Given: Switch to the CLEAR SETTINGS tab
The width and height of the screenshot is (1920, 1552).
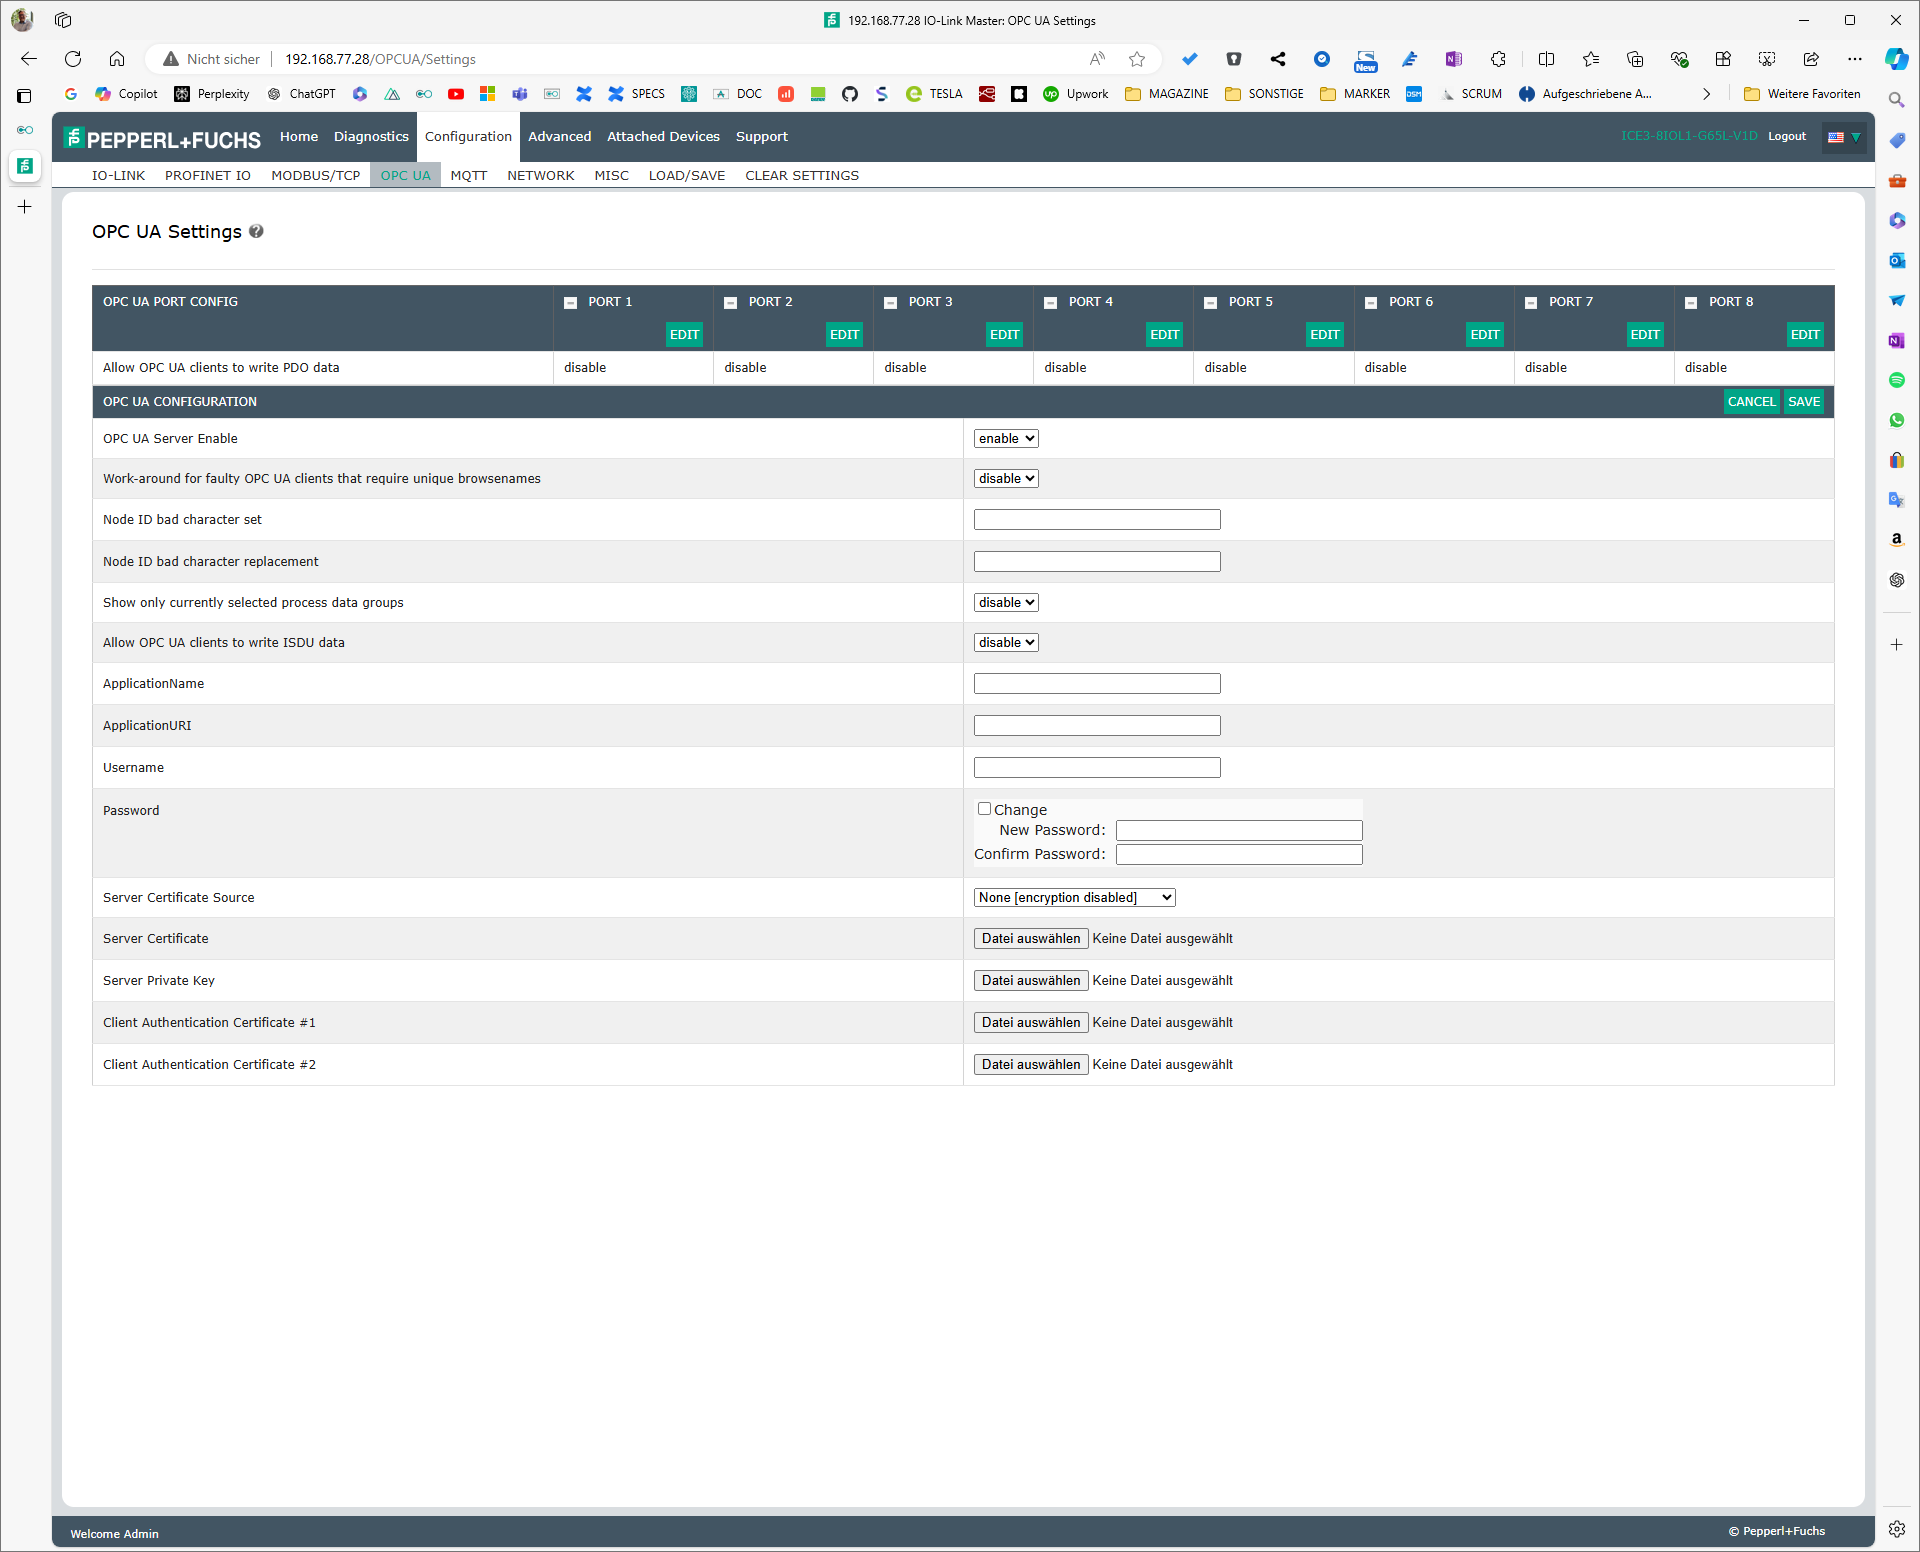Looking at the screenshot, I should [x=802, y=176].
